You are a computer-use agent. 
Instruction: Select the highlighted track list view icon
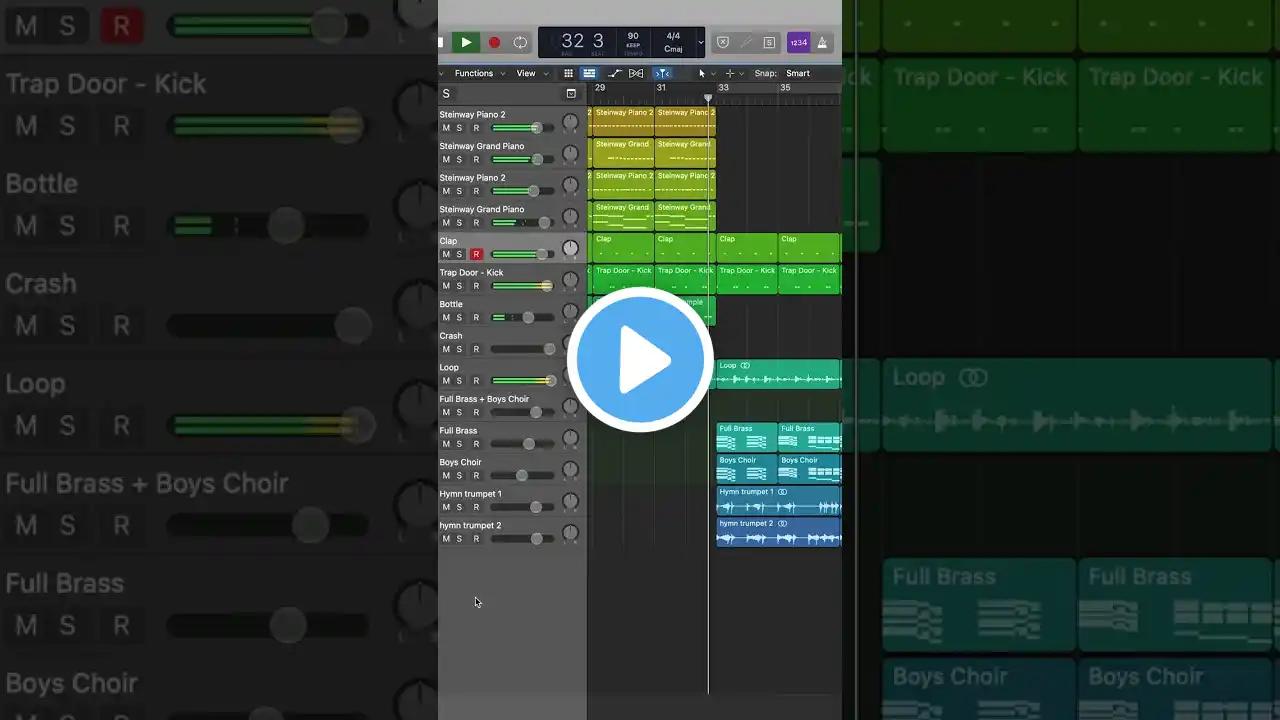589,73
